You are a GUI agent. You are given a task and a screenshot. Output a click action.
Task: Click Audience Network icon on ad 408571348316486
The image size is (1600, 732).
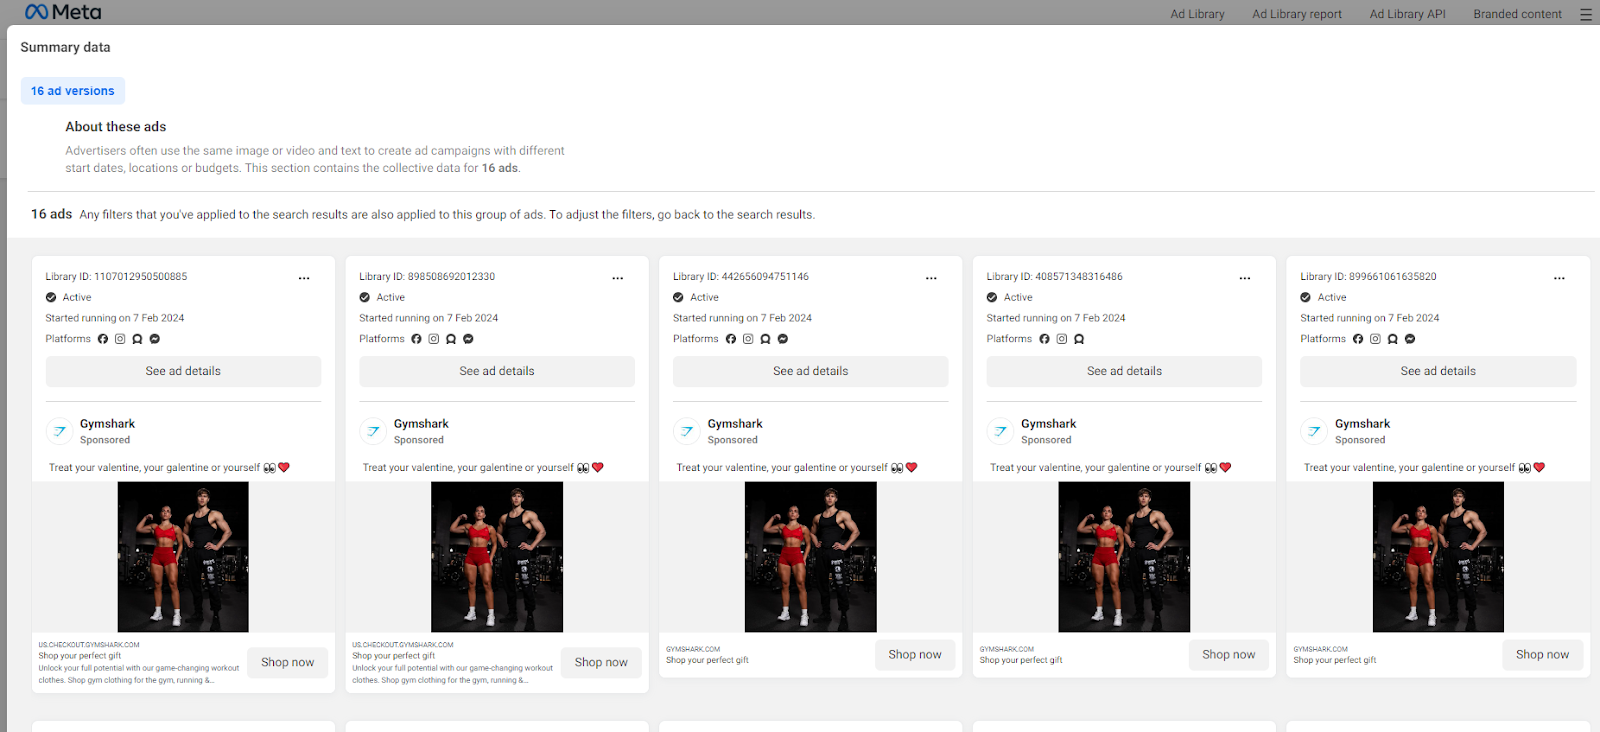[1079, 339]
